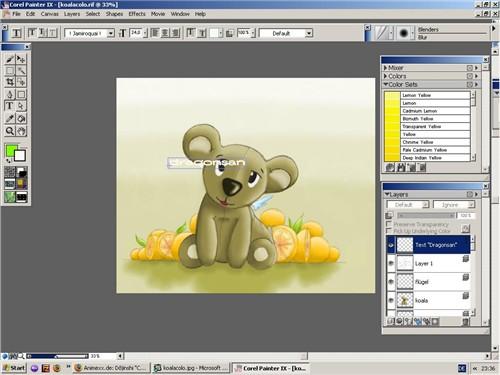Open the Ignore composite depth dropdown
This screenshot has width=500, height=375.
click(x=453, y=205)
